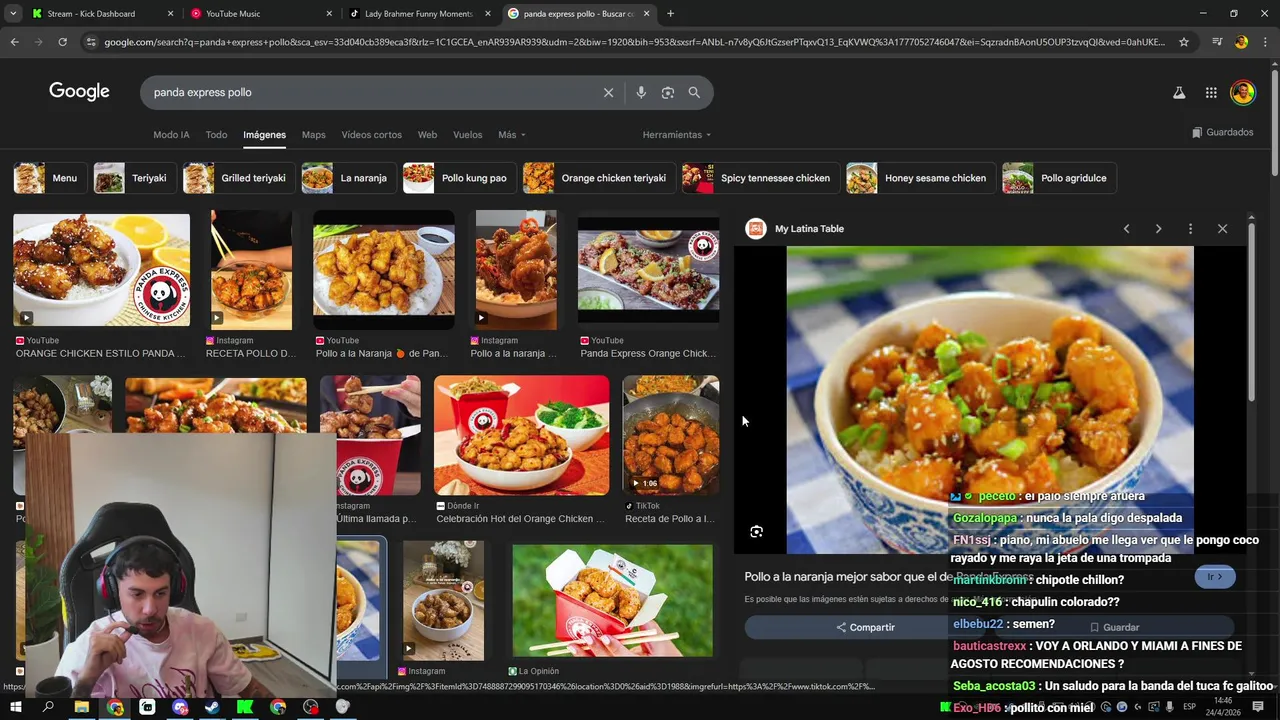Image resolution: width=1280 pixels, height=720 pixels.
Task: Filter images by La naranja chip
Action: 348,178
